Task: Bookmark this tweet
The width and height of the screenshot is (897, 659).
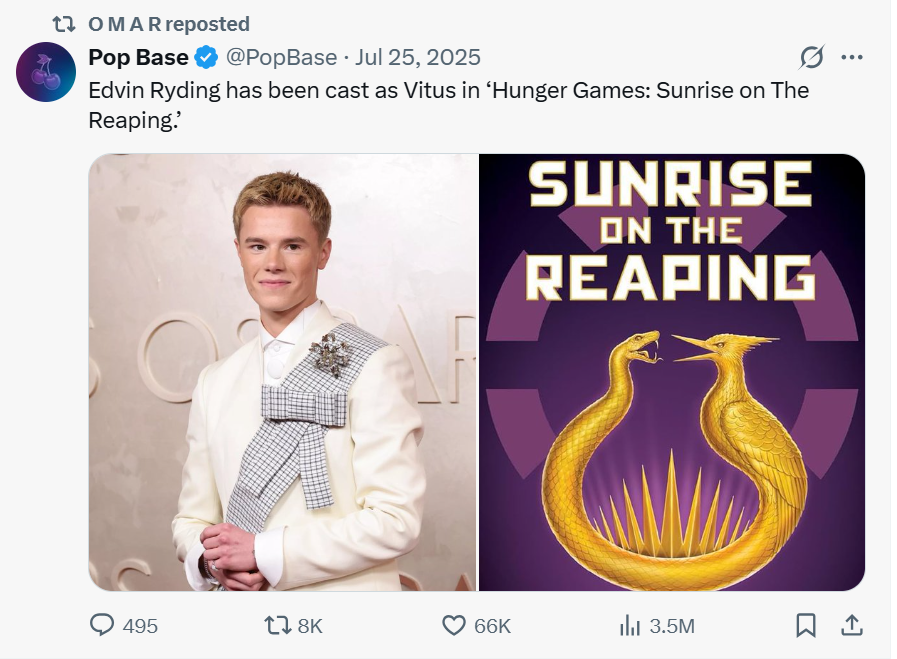Action: (x=806, y=625)
